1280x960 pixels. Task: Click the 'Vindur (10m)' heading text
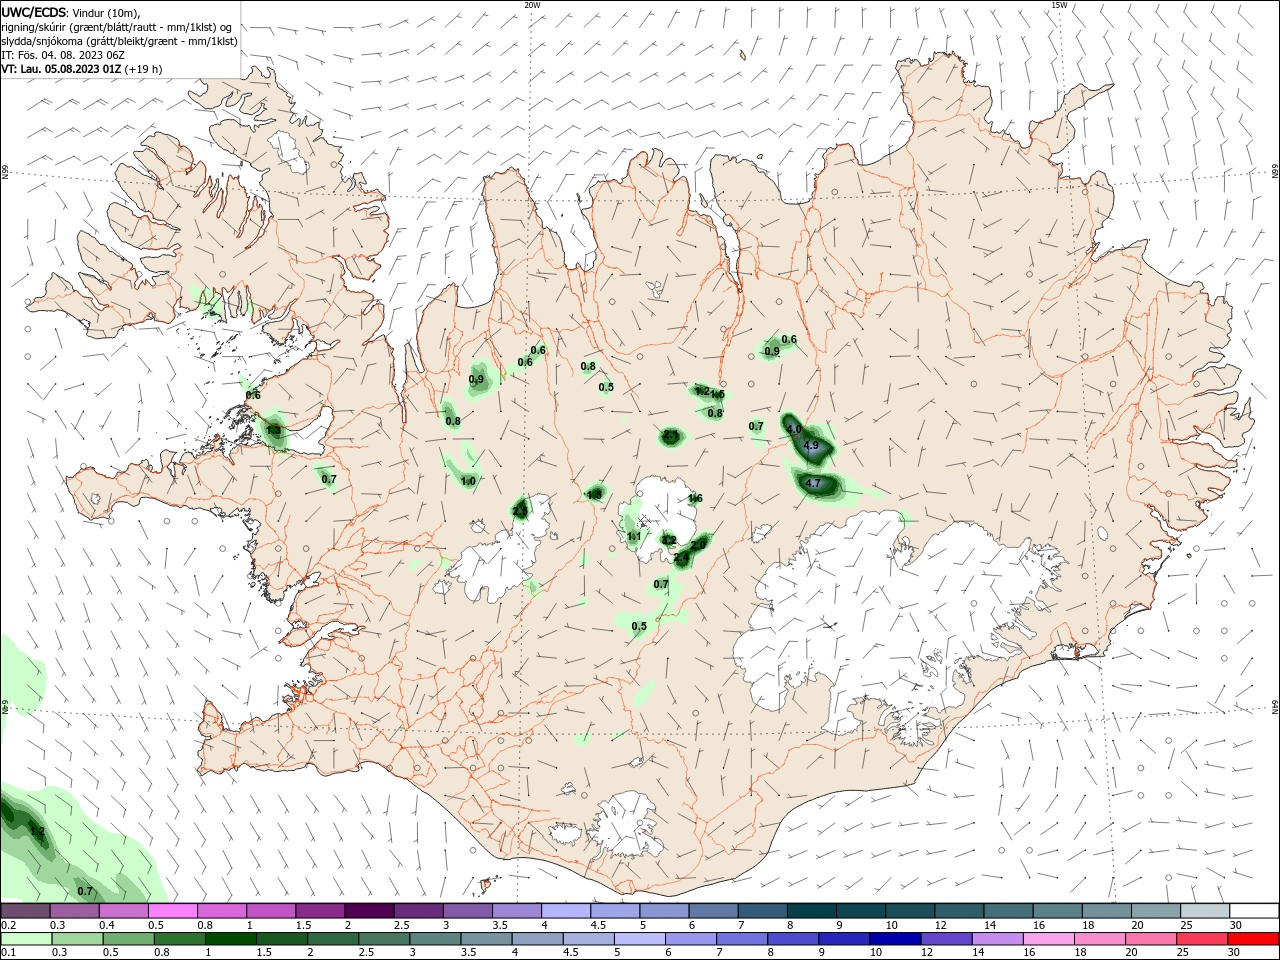point(107,13)
